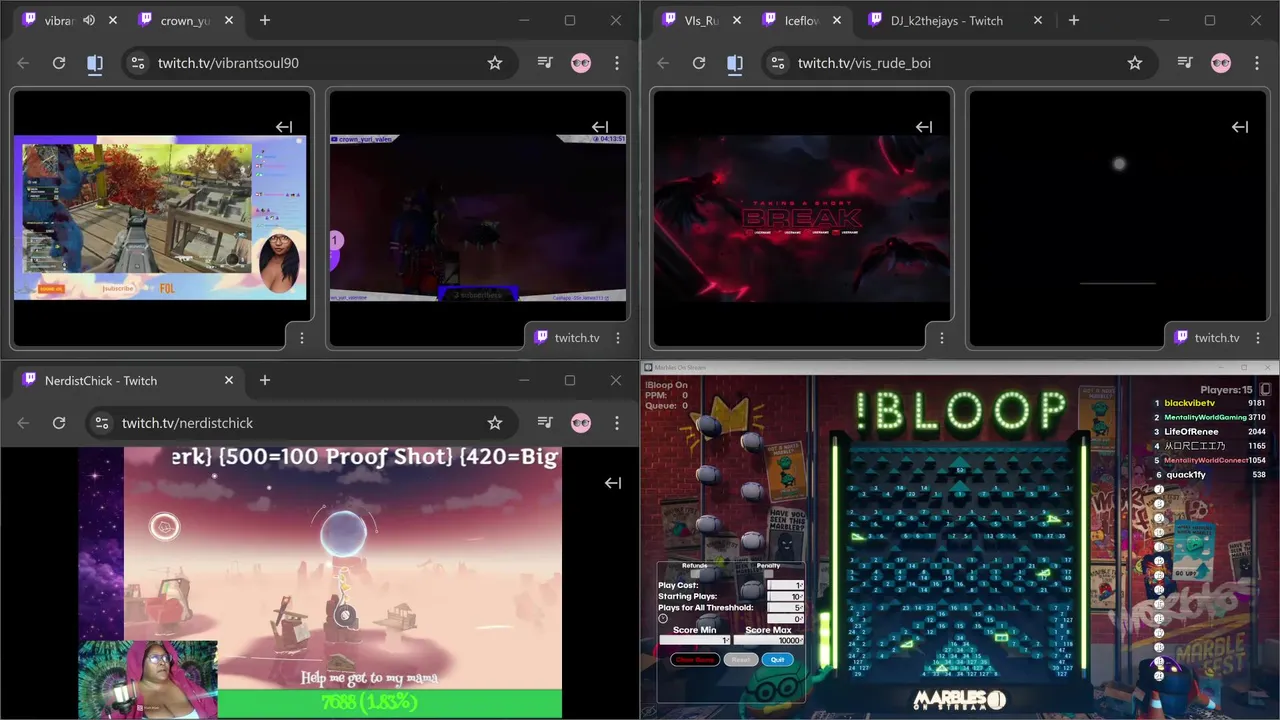1280x720 pixels.
Task: Switch to the crown_yu browser tab
Action: tap(186, 20)
